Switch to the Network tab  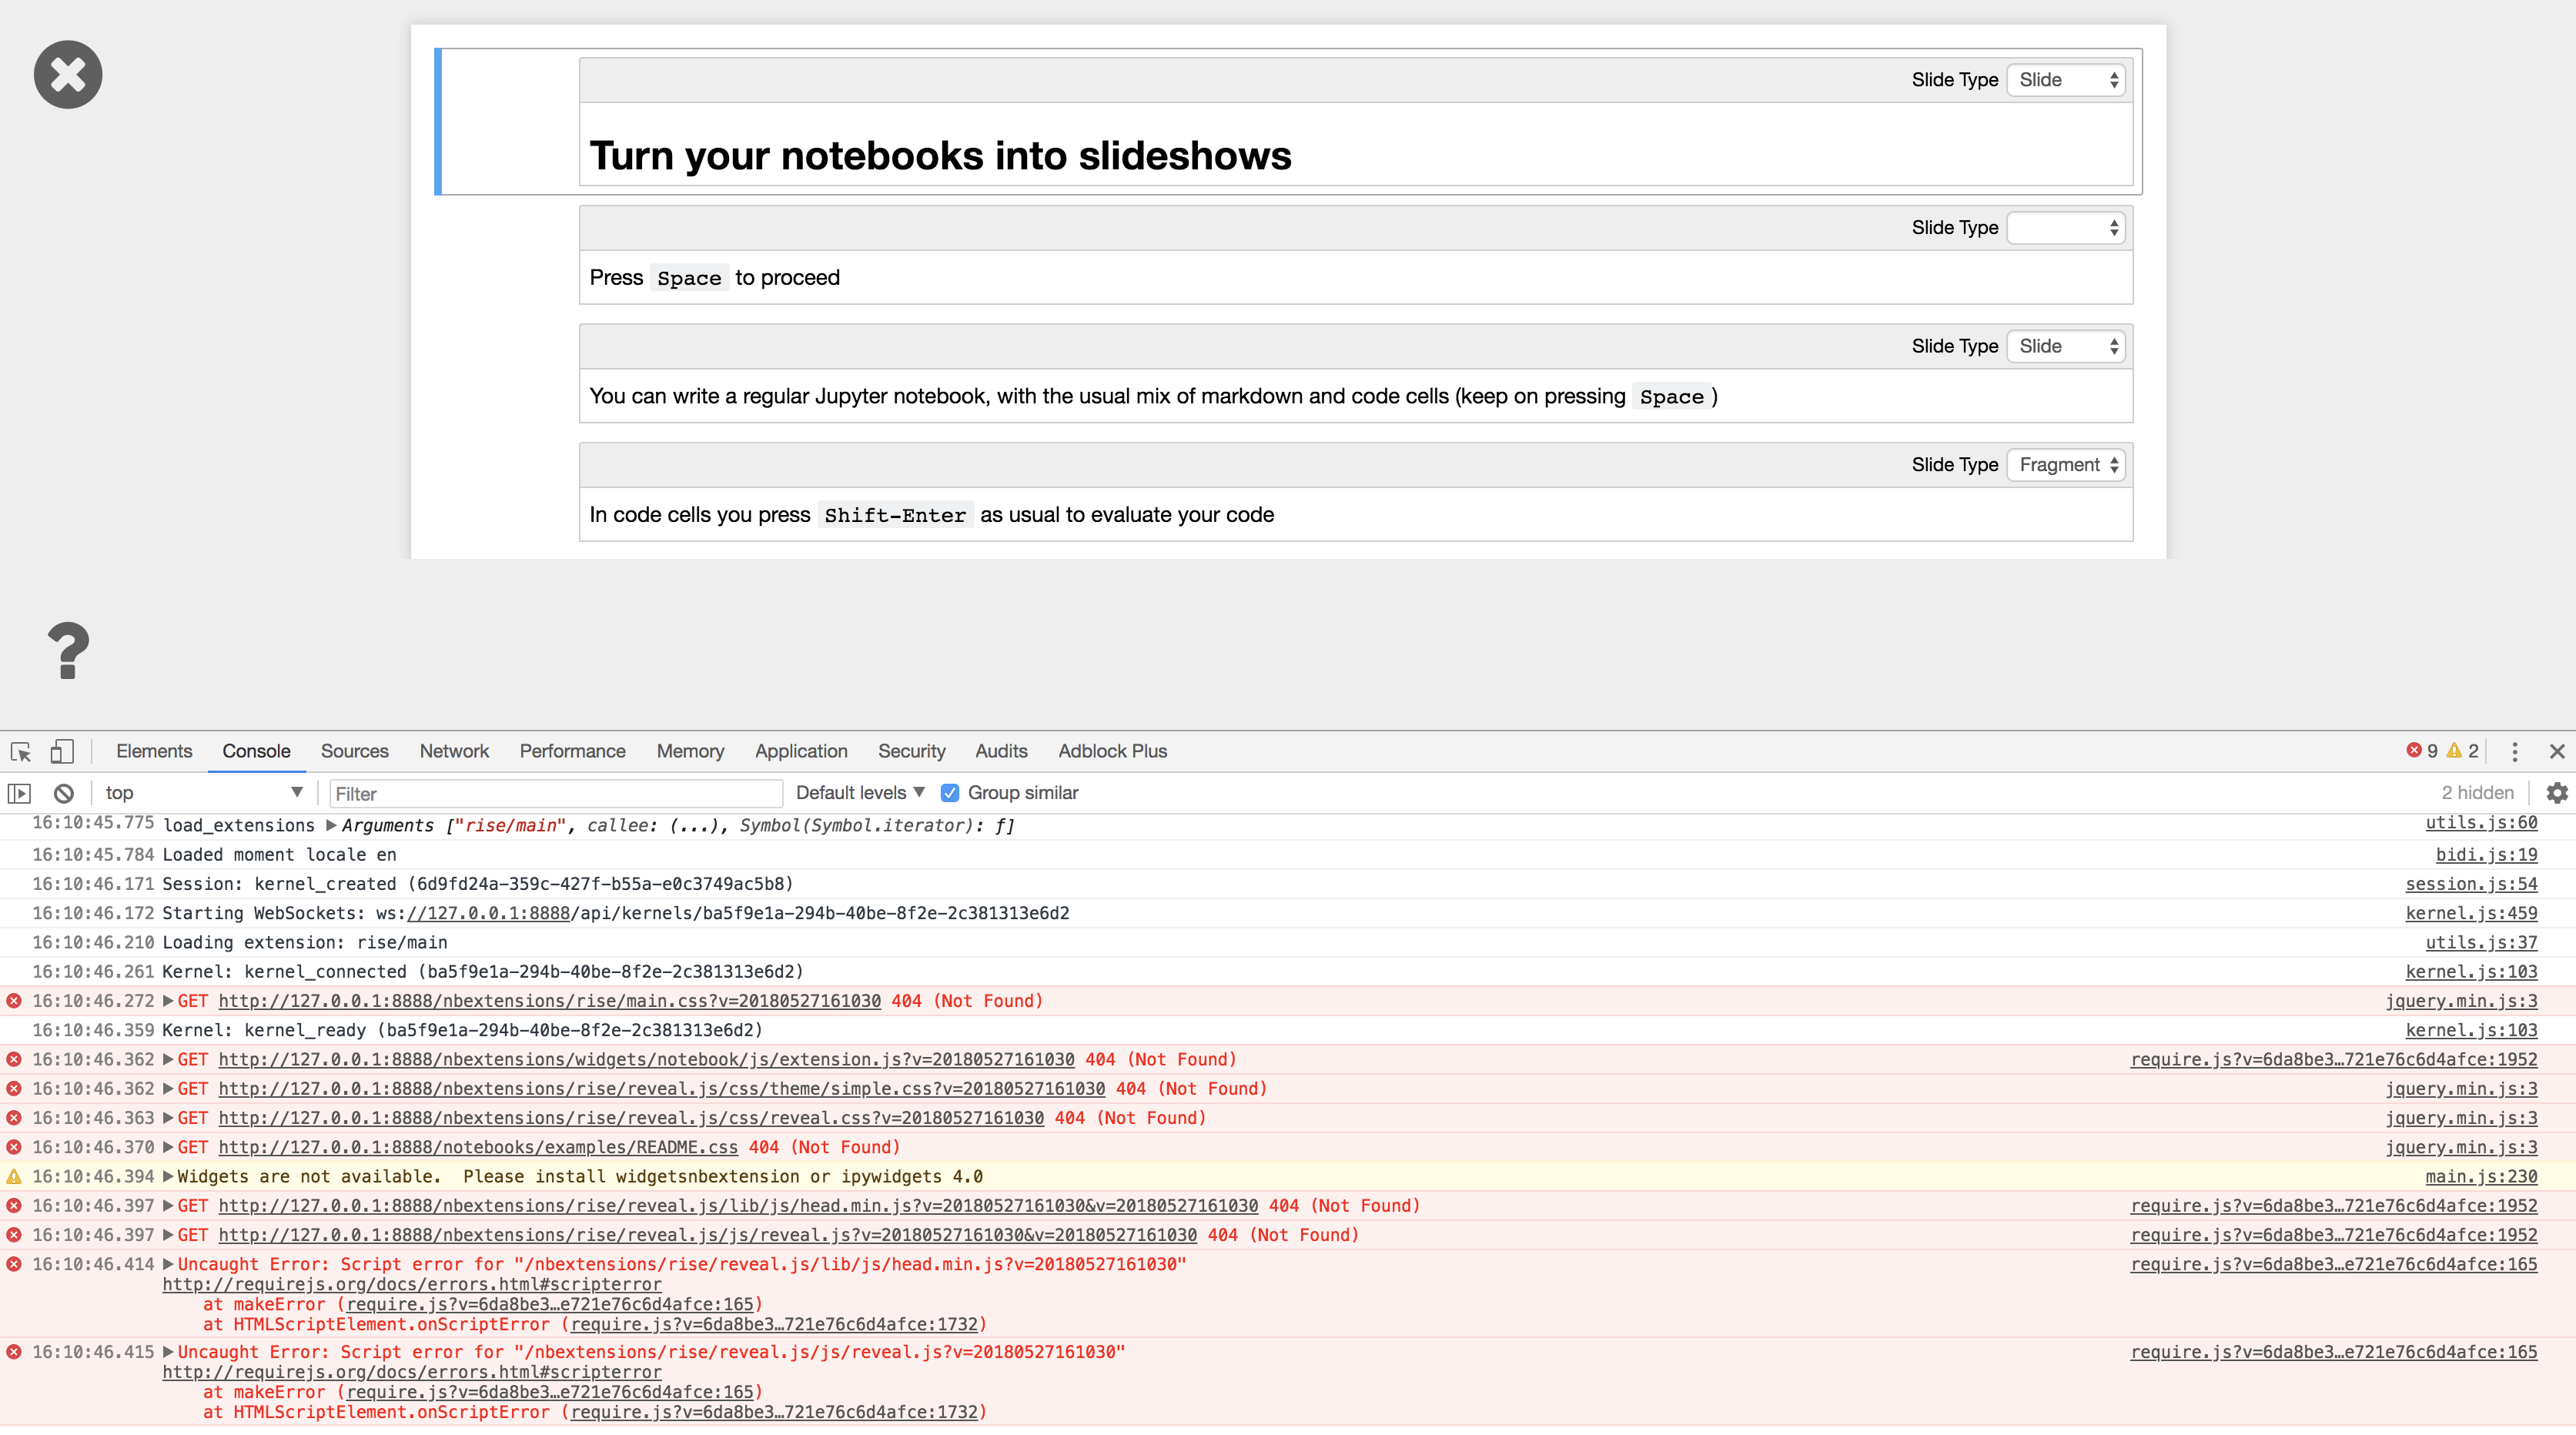point(454,751)
